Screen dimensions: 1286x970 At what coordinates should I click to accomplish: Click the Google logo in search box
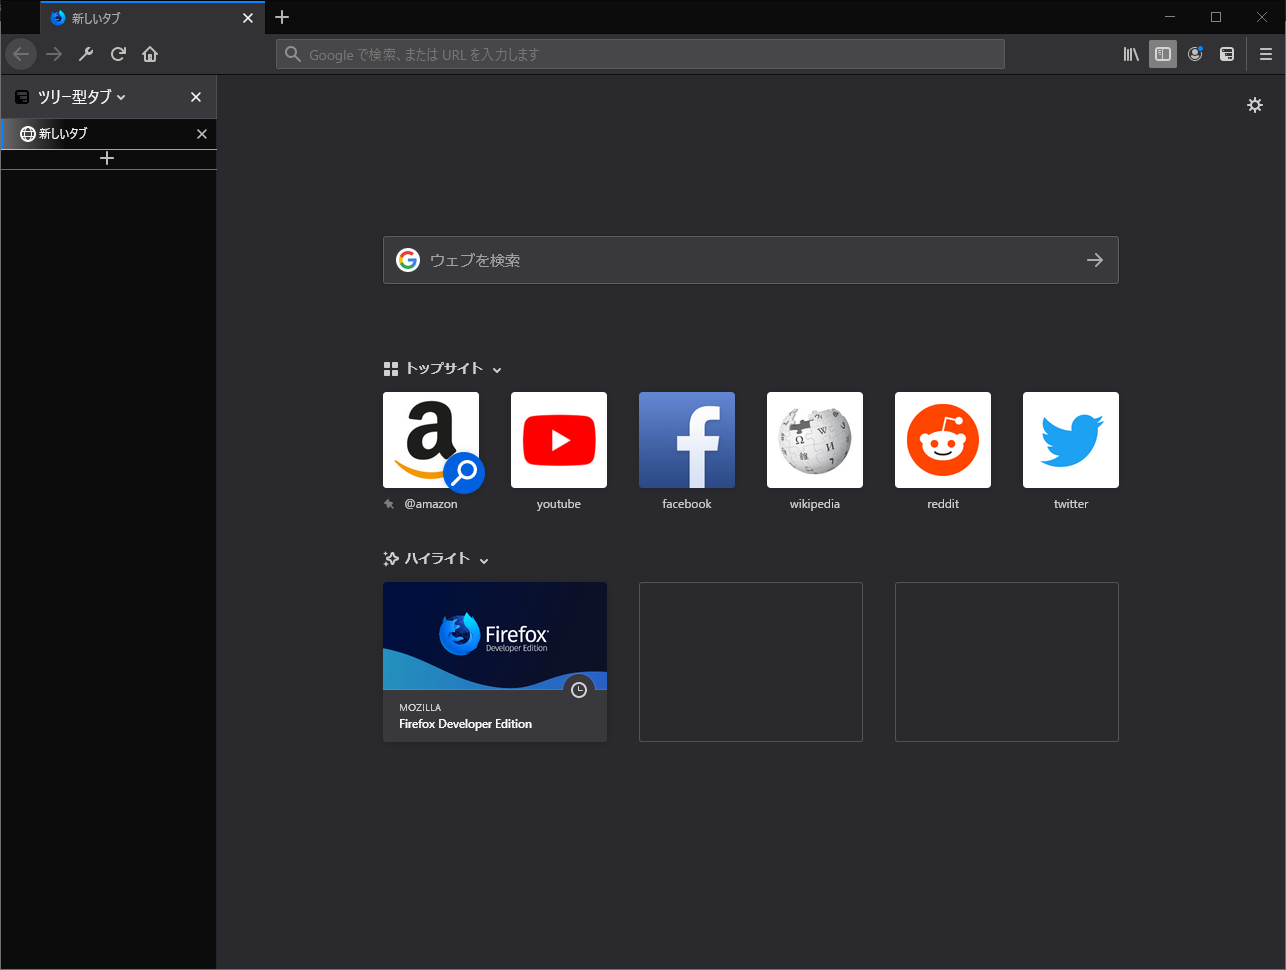click(x=408, y=260)
